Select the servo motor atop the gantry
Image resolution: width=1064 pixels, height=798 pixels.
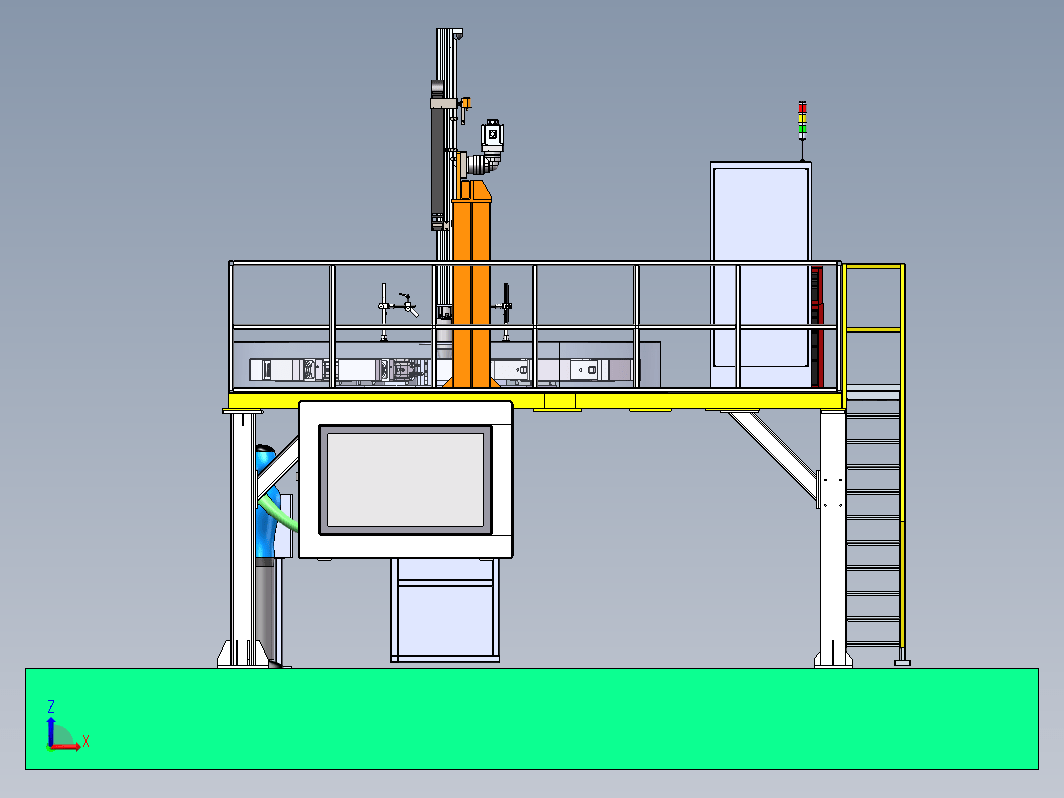[x=493, y=136]
